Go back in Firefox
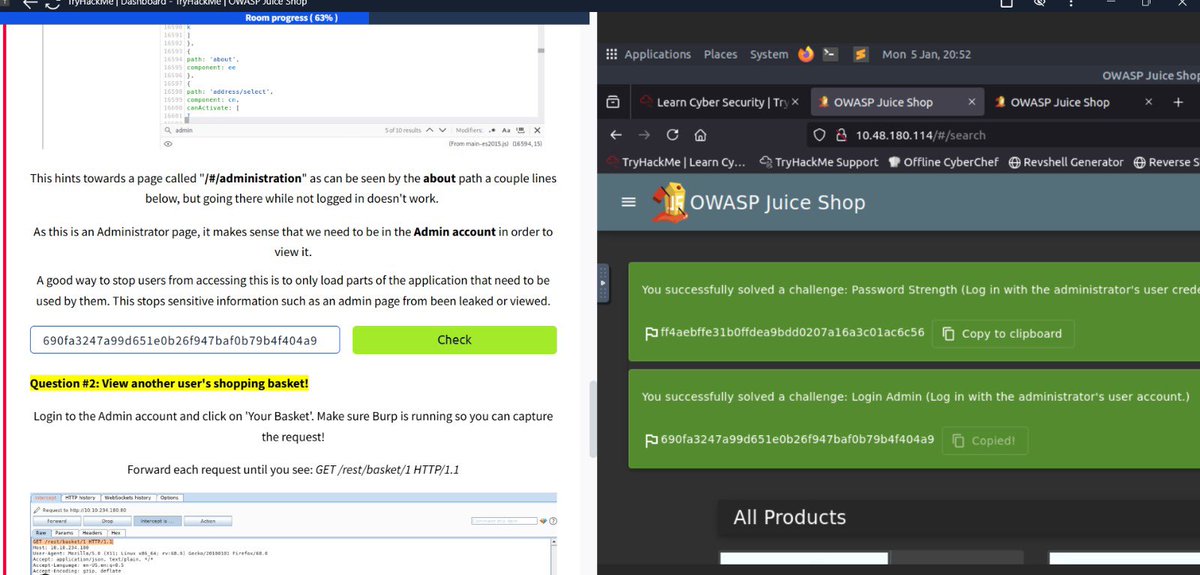1200x575 pixels. pyautogui.click(x=615, y=135)
